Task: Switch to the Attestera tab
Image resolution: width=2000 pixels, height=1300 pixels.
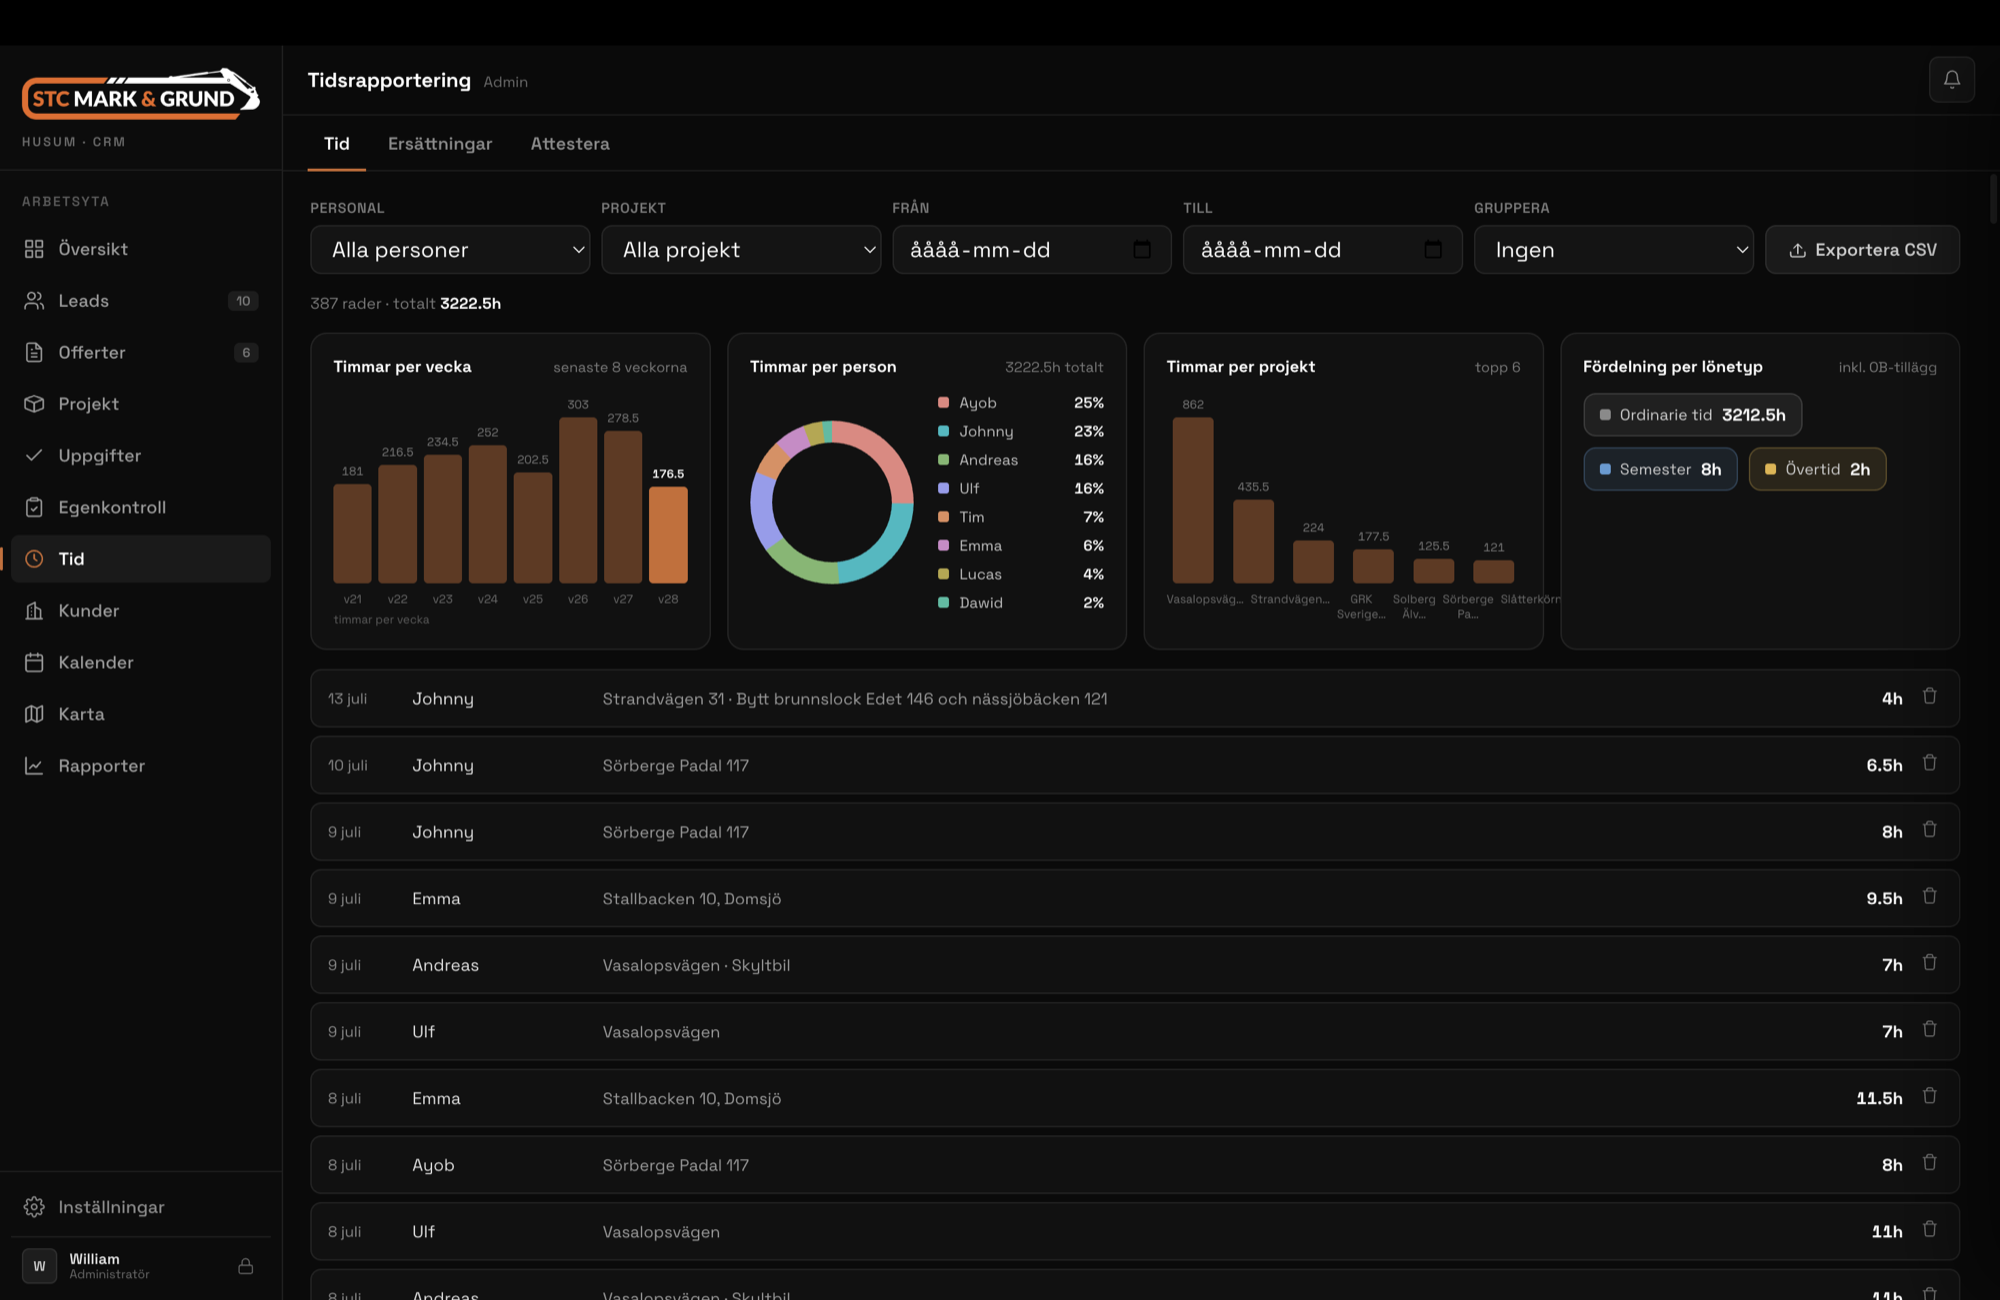Action: (x=570, y=144)
